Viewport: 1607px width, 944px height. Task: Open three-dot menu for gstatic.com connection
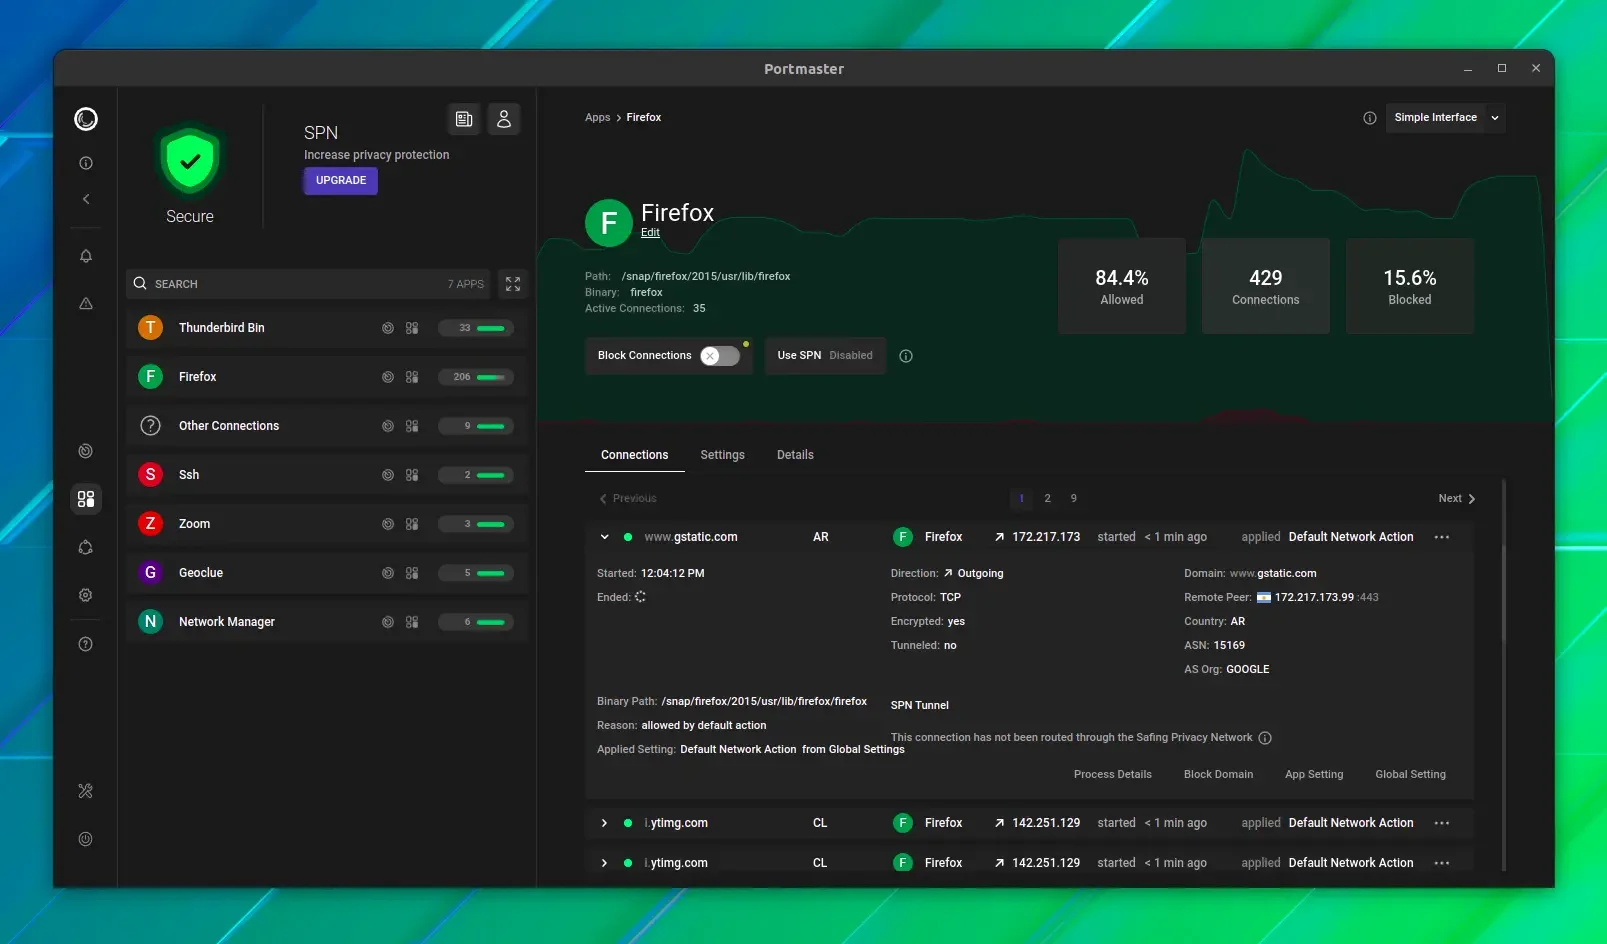(1442, 537)
